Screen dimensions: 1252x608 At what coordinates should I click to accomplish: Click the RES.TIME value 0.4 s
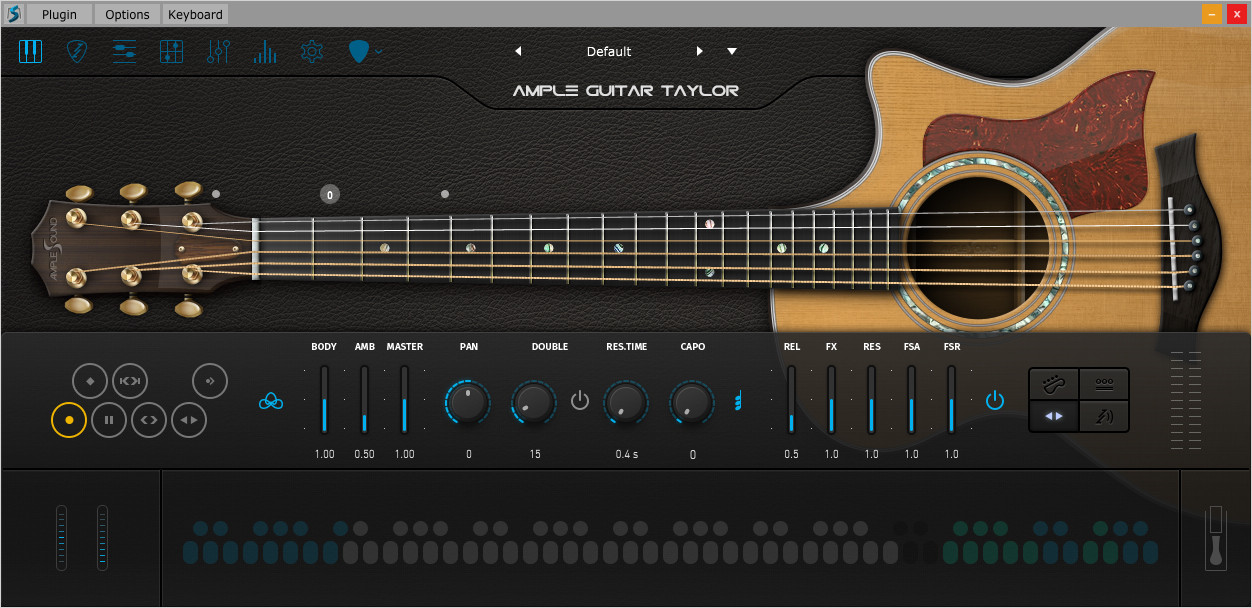click(x=627, y=454)
